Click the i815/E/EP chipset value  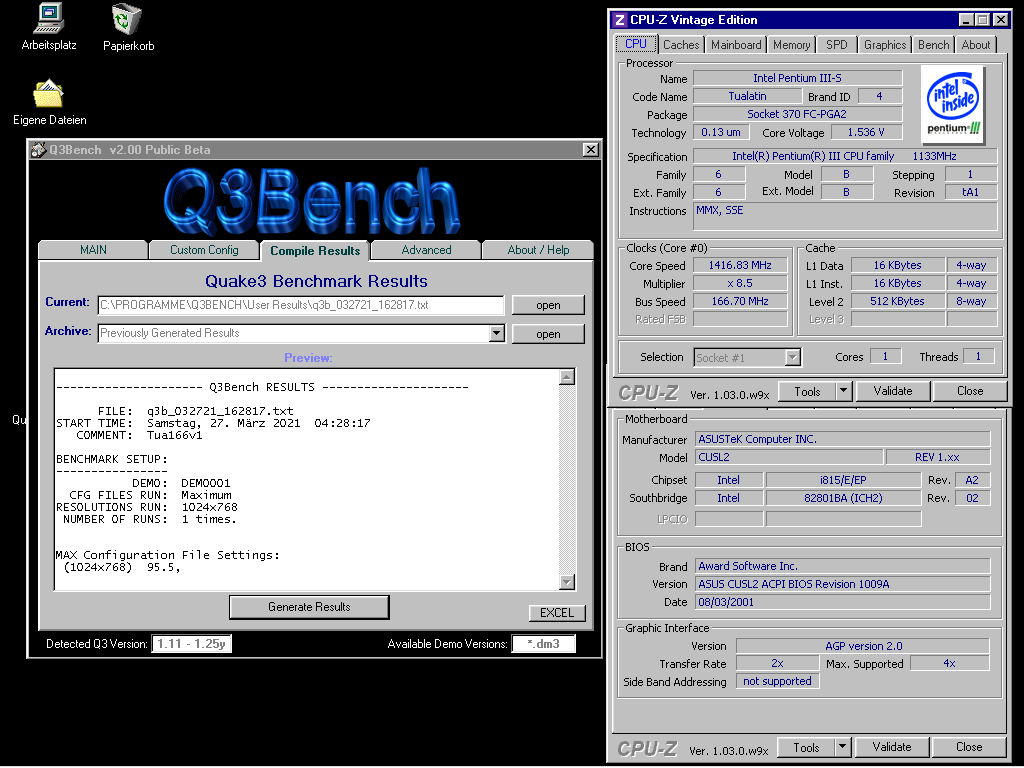click(843, 480)
